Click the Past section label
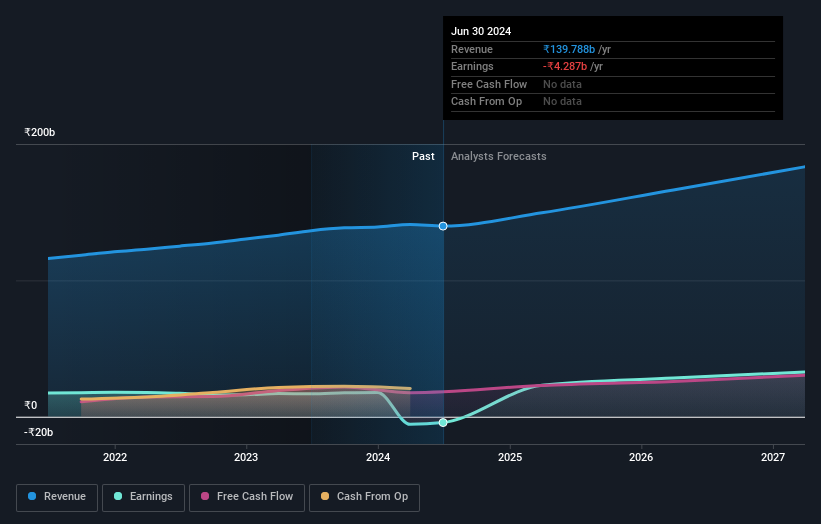Viewport: 821px width, 524px height. pos(423,157)
